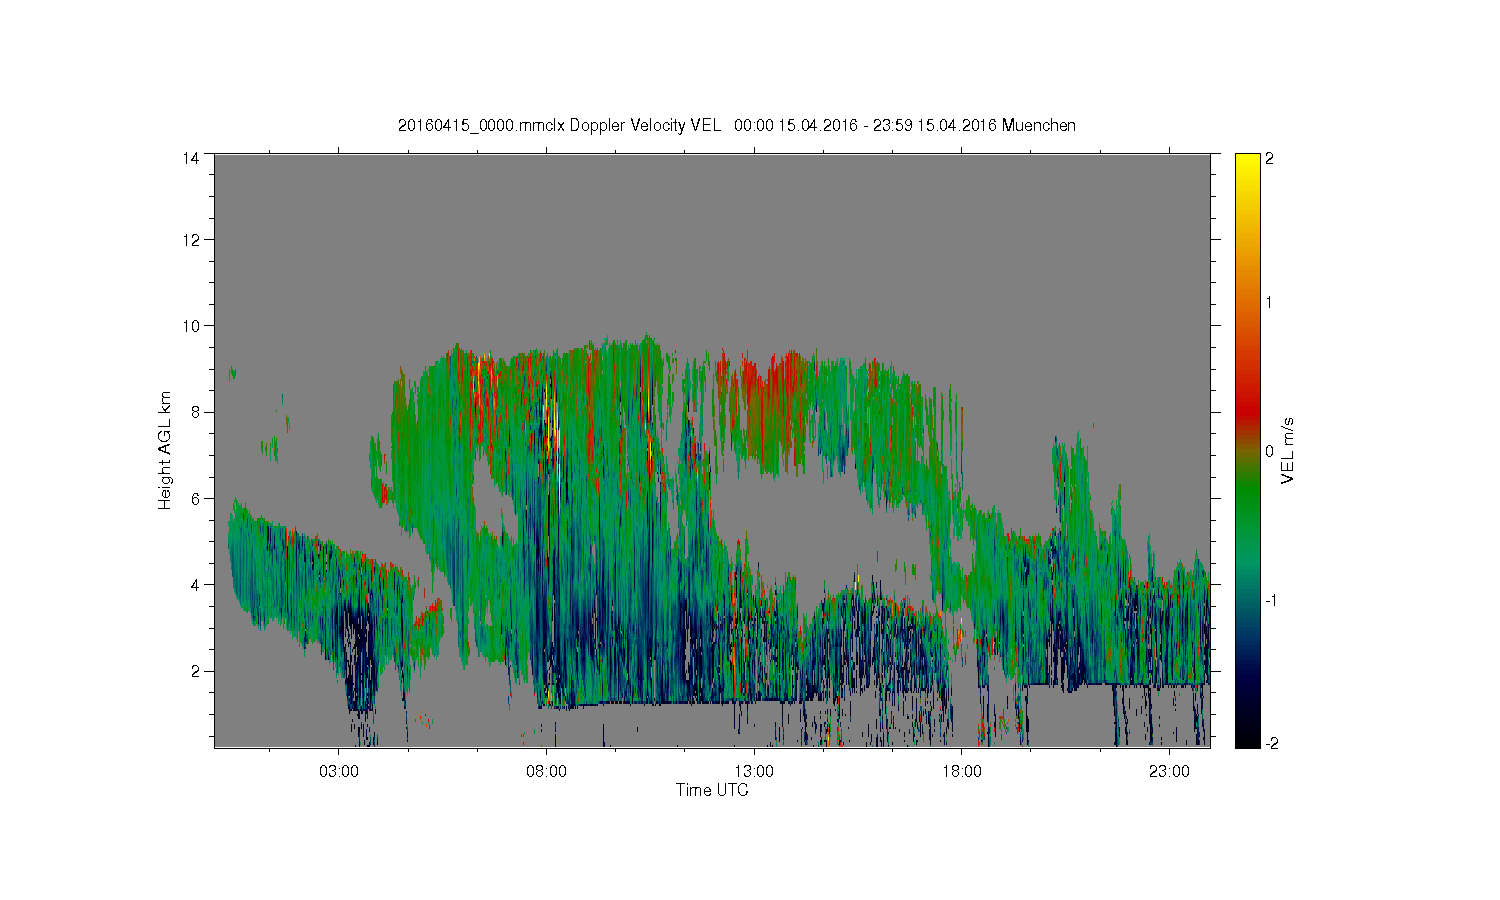Click the 12 km height tick label

pyautogui.click(x=191, y=240)
